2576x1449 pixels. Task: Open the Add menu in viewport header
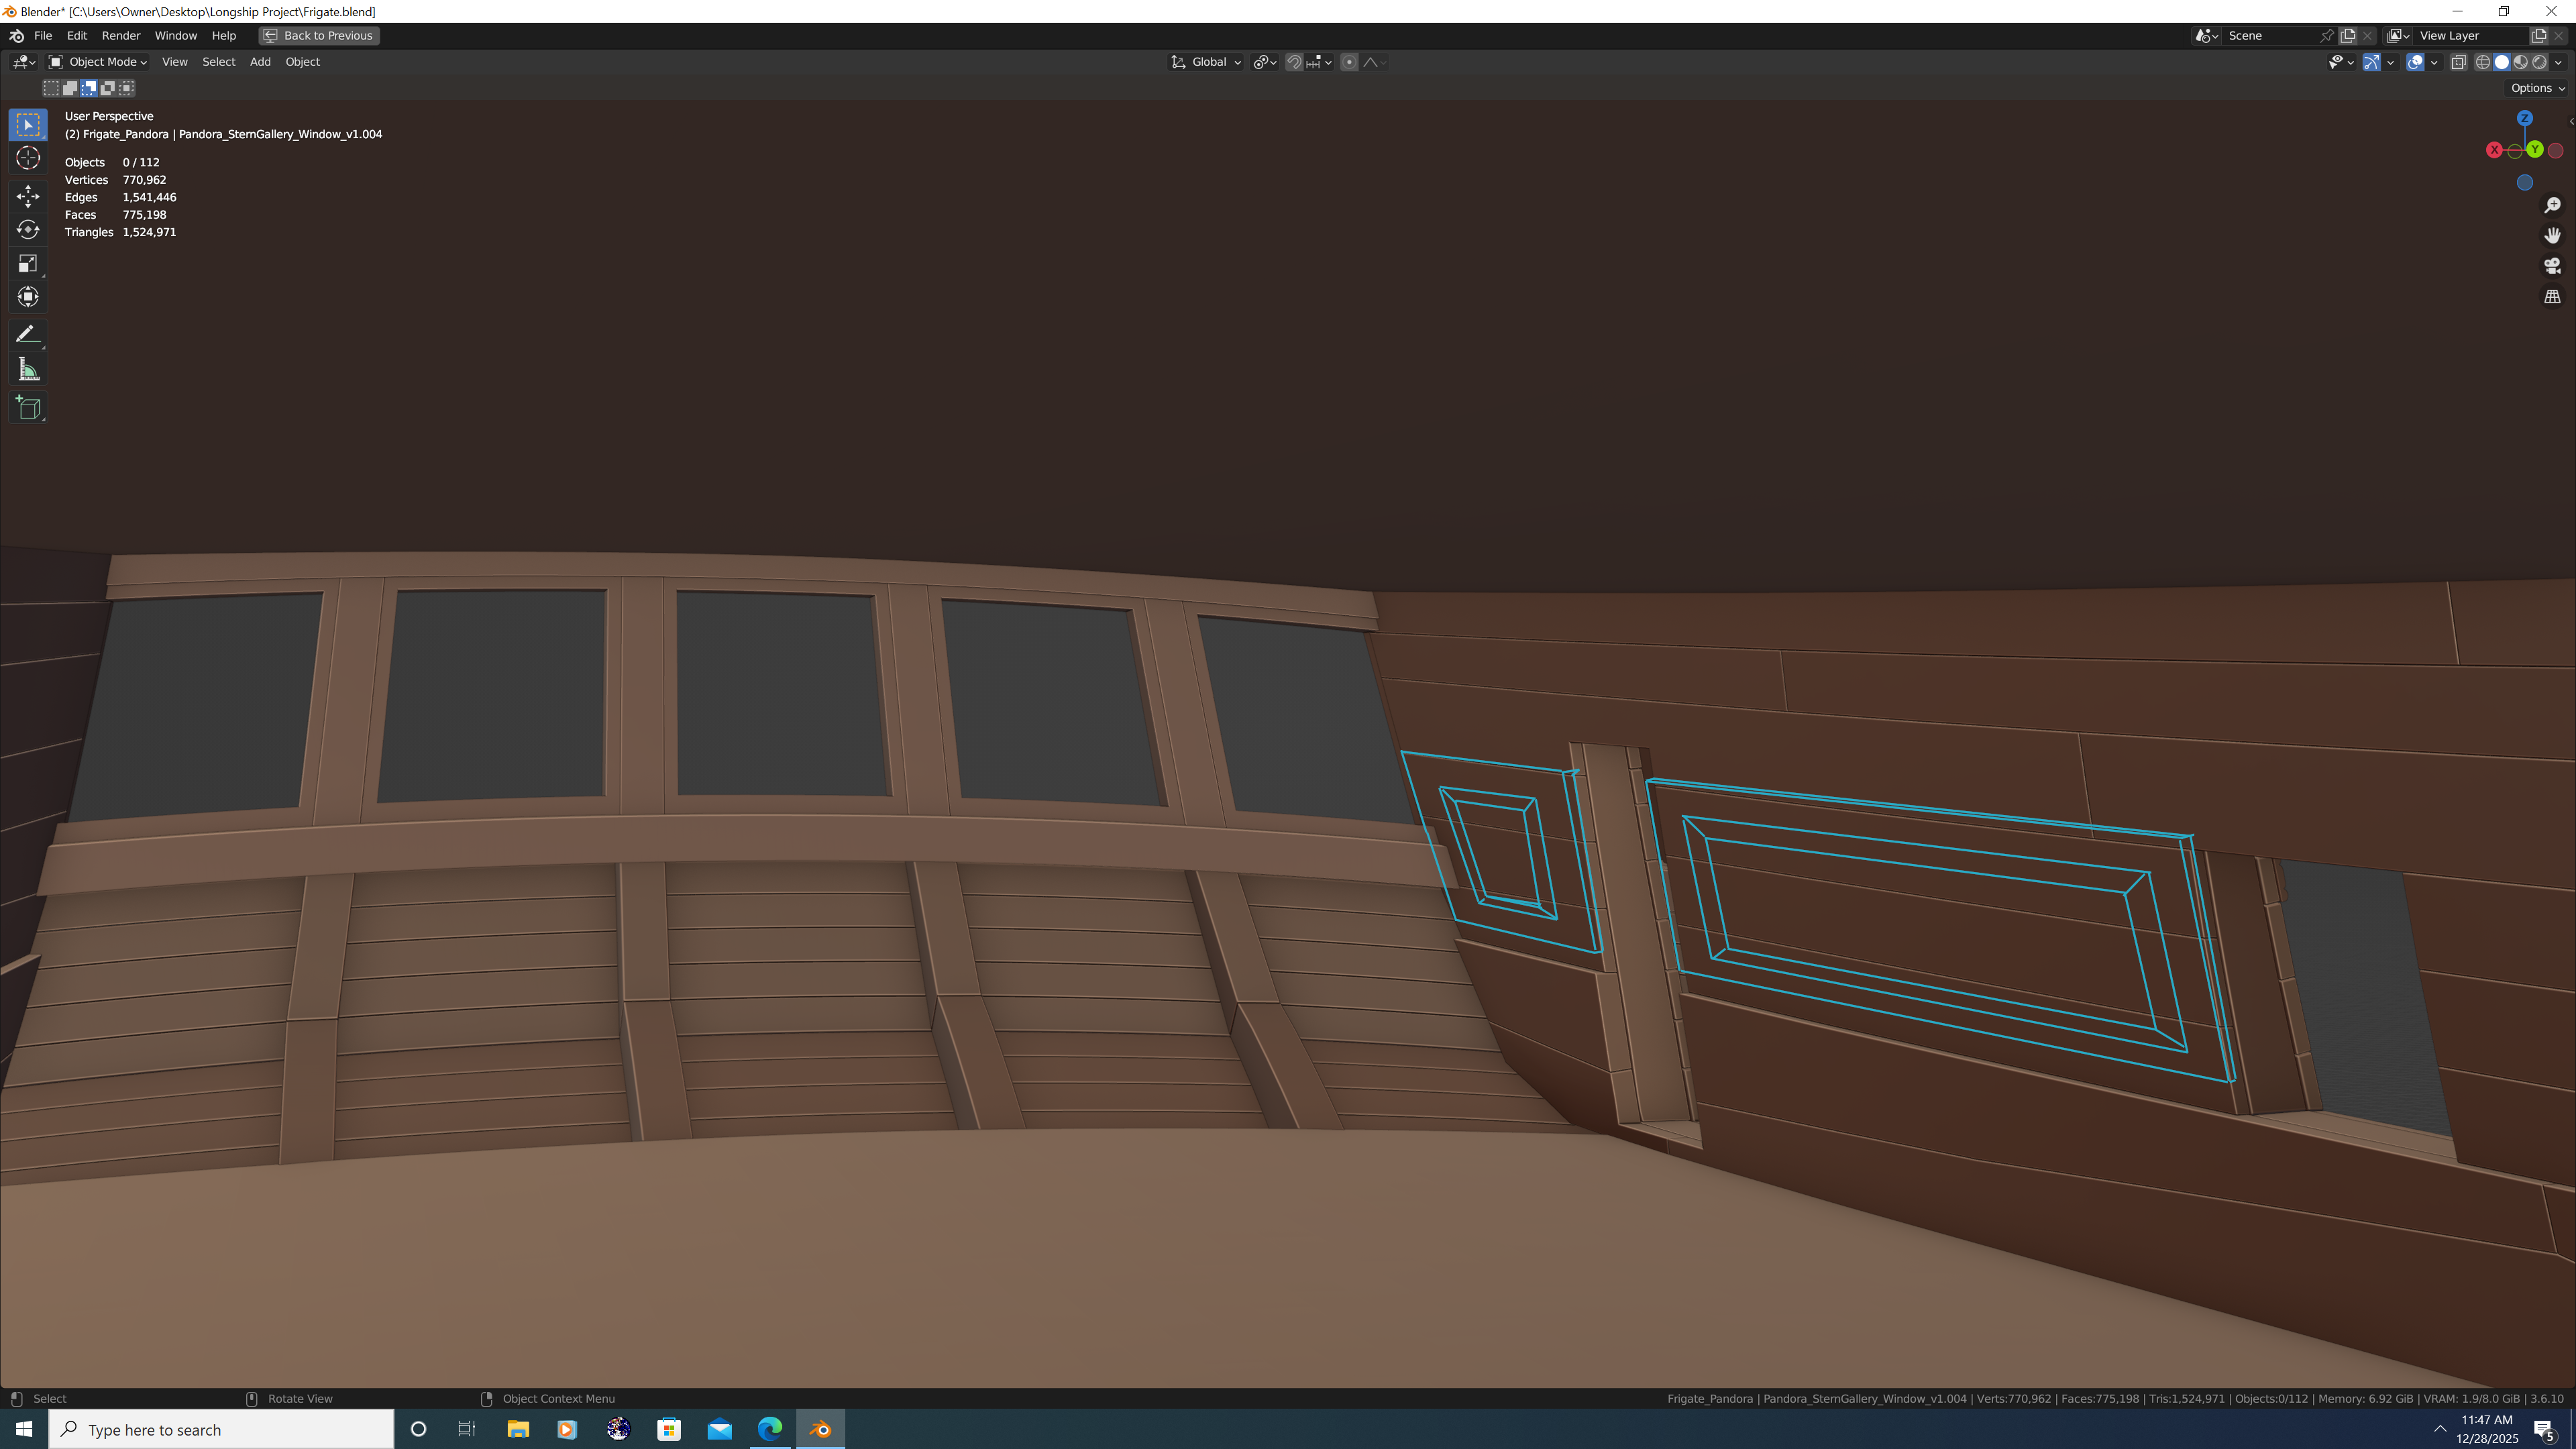260,62
